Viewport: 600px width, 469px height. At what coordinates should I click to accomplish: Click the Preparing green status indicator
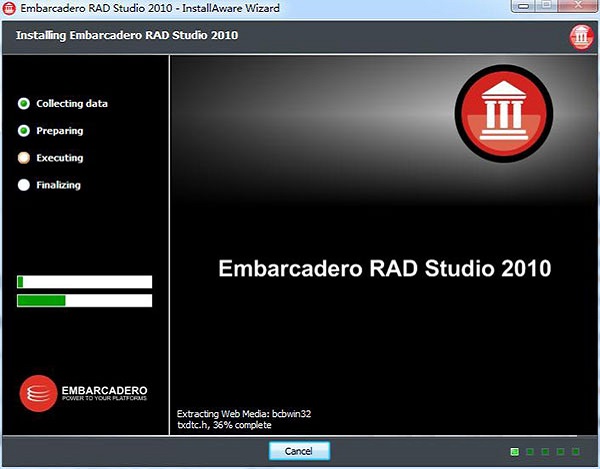click(x=24, y=131)
